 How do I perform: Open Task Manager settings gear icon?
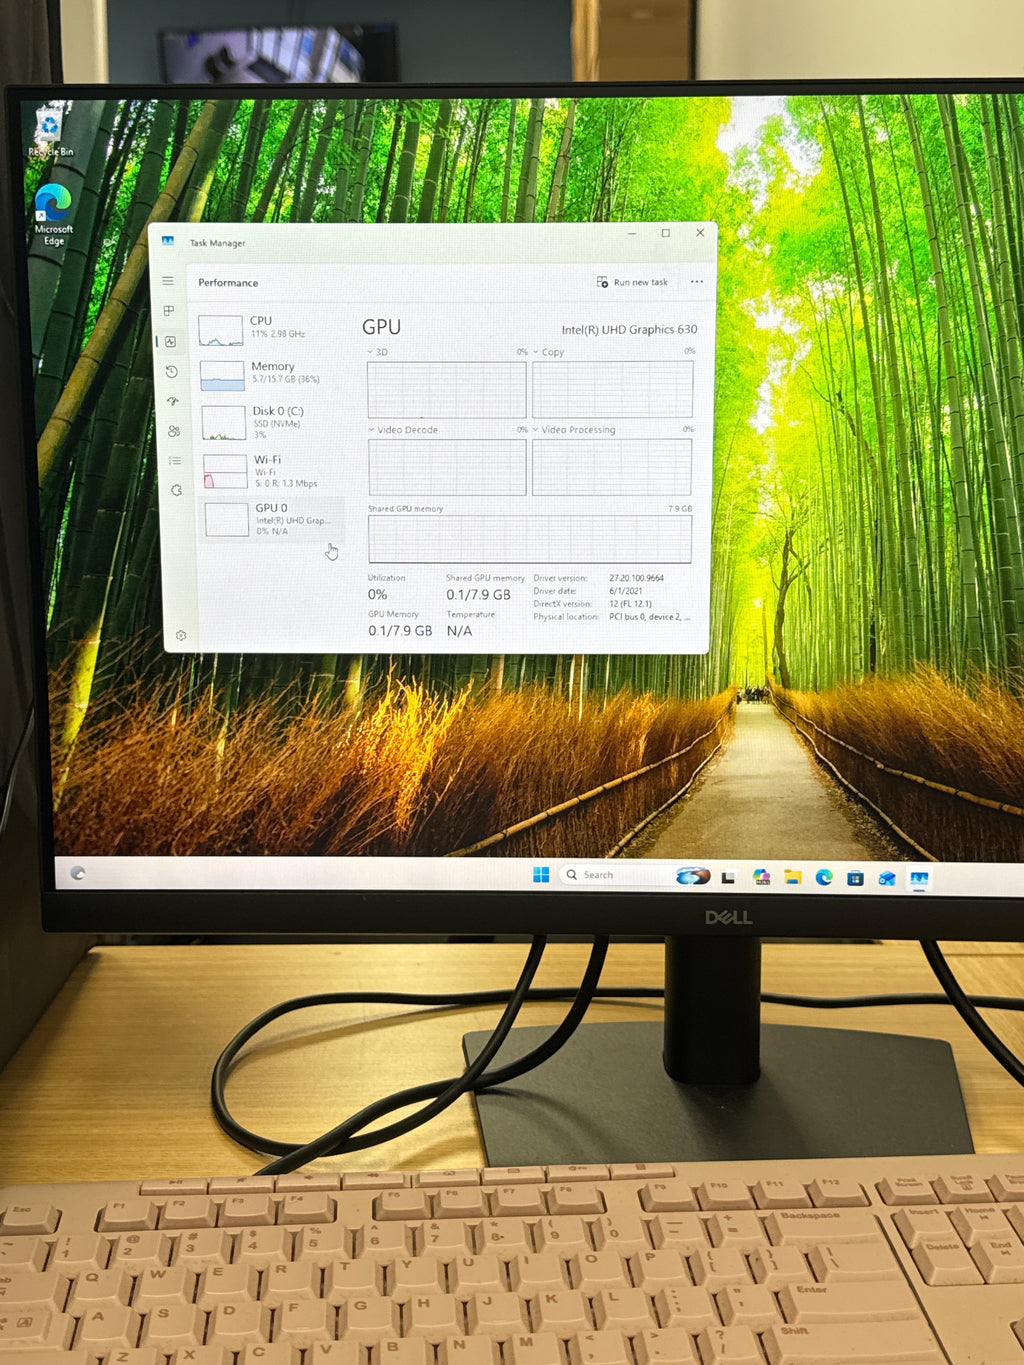tap(181, 635)
